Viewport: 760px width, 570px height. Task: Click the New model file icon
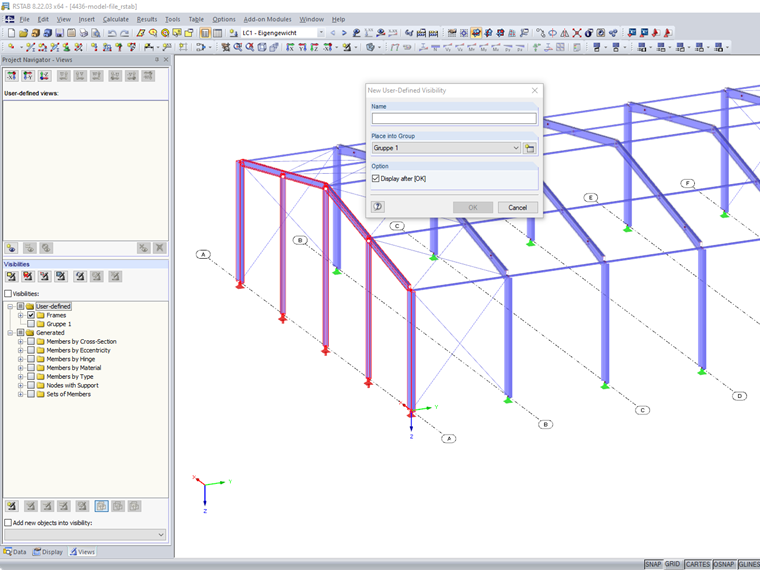(11, 33)
